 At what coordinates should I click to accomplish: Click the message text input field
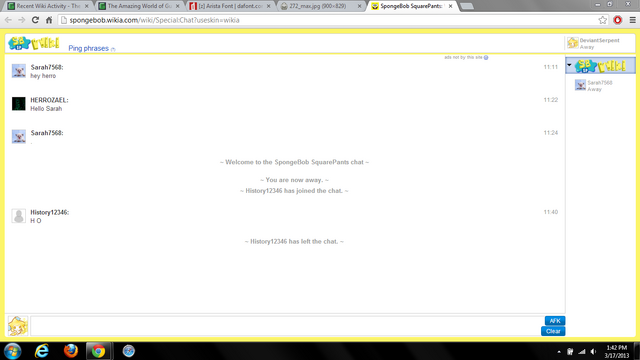[x=286, y=326]
